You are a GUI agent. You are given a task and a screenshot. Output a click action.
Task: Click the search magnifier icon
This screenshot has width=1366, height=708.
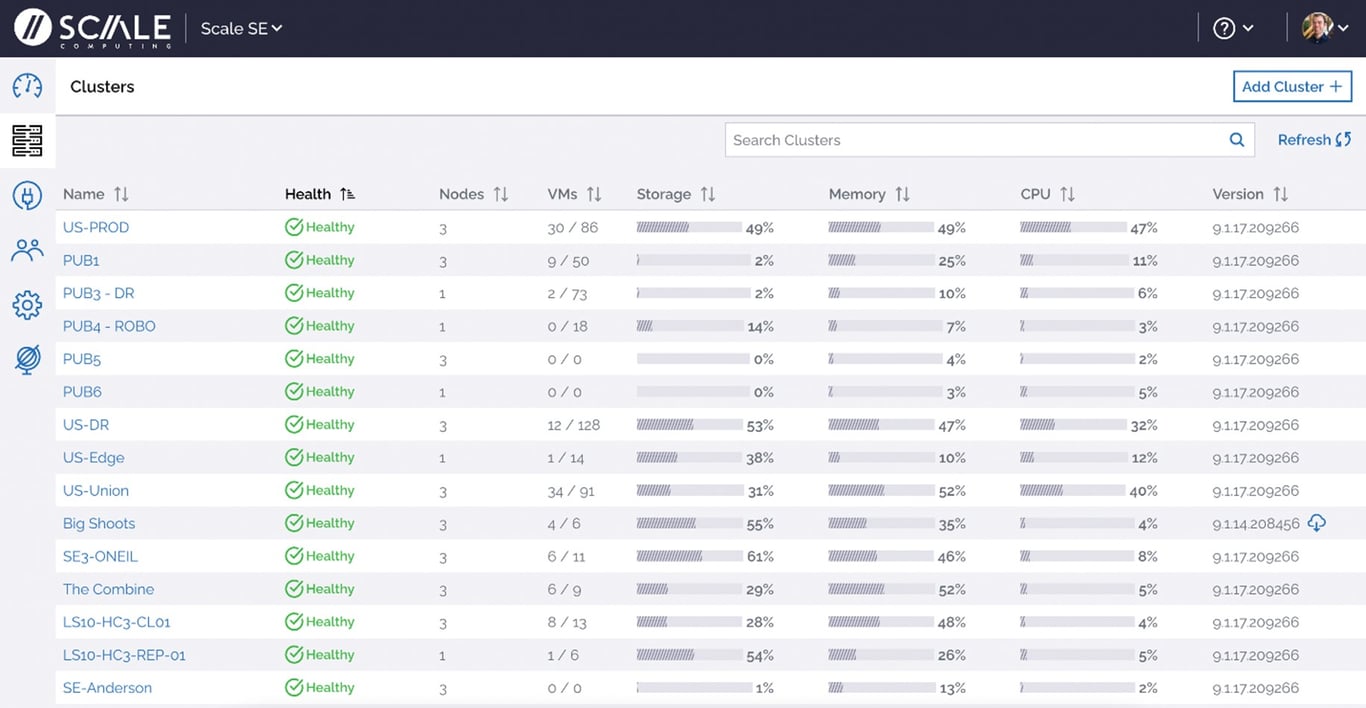[x=1237, y=140]
